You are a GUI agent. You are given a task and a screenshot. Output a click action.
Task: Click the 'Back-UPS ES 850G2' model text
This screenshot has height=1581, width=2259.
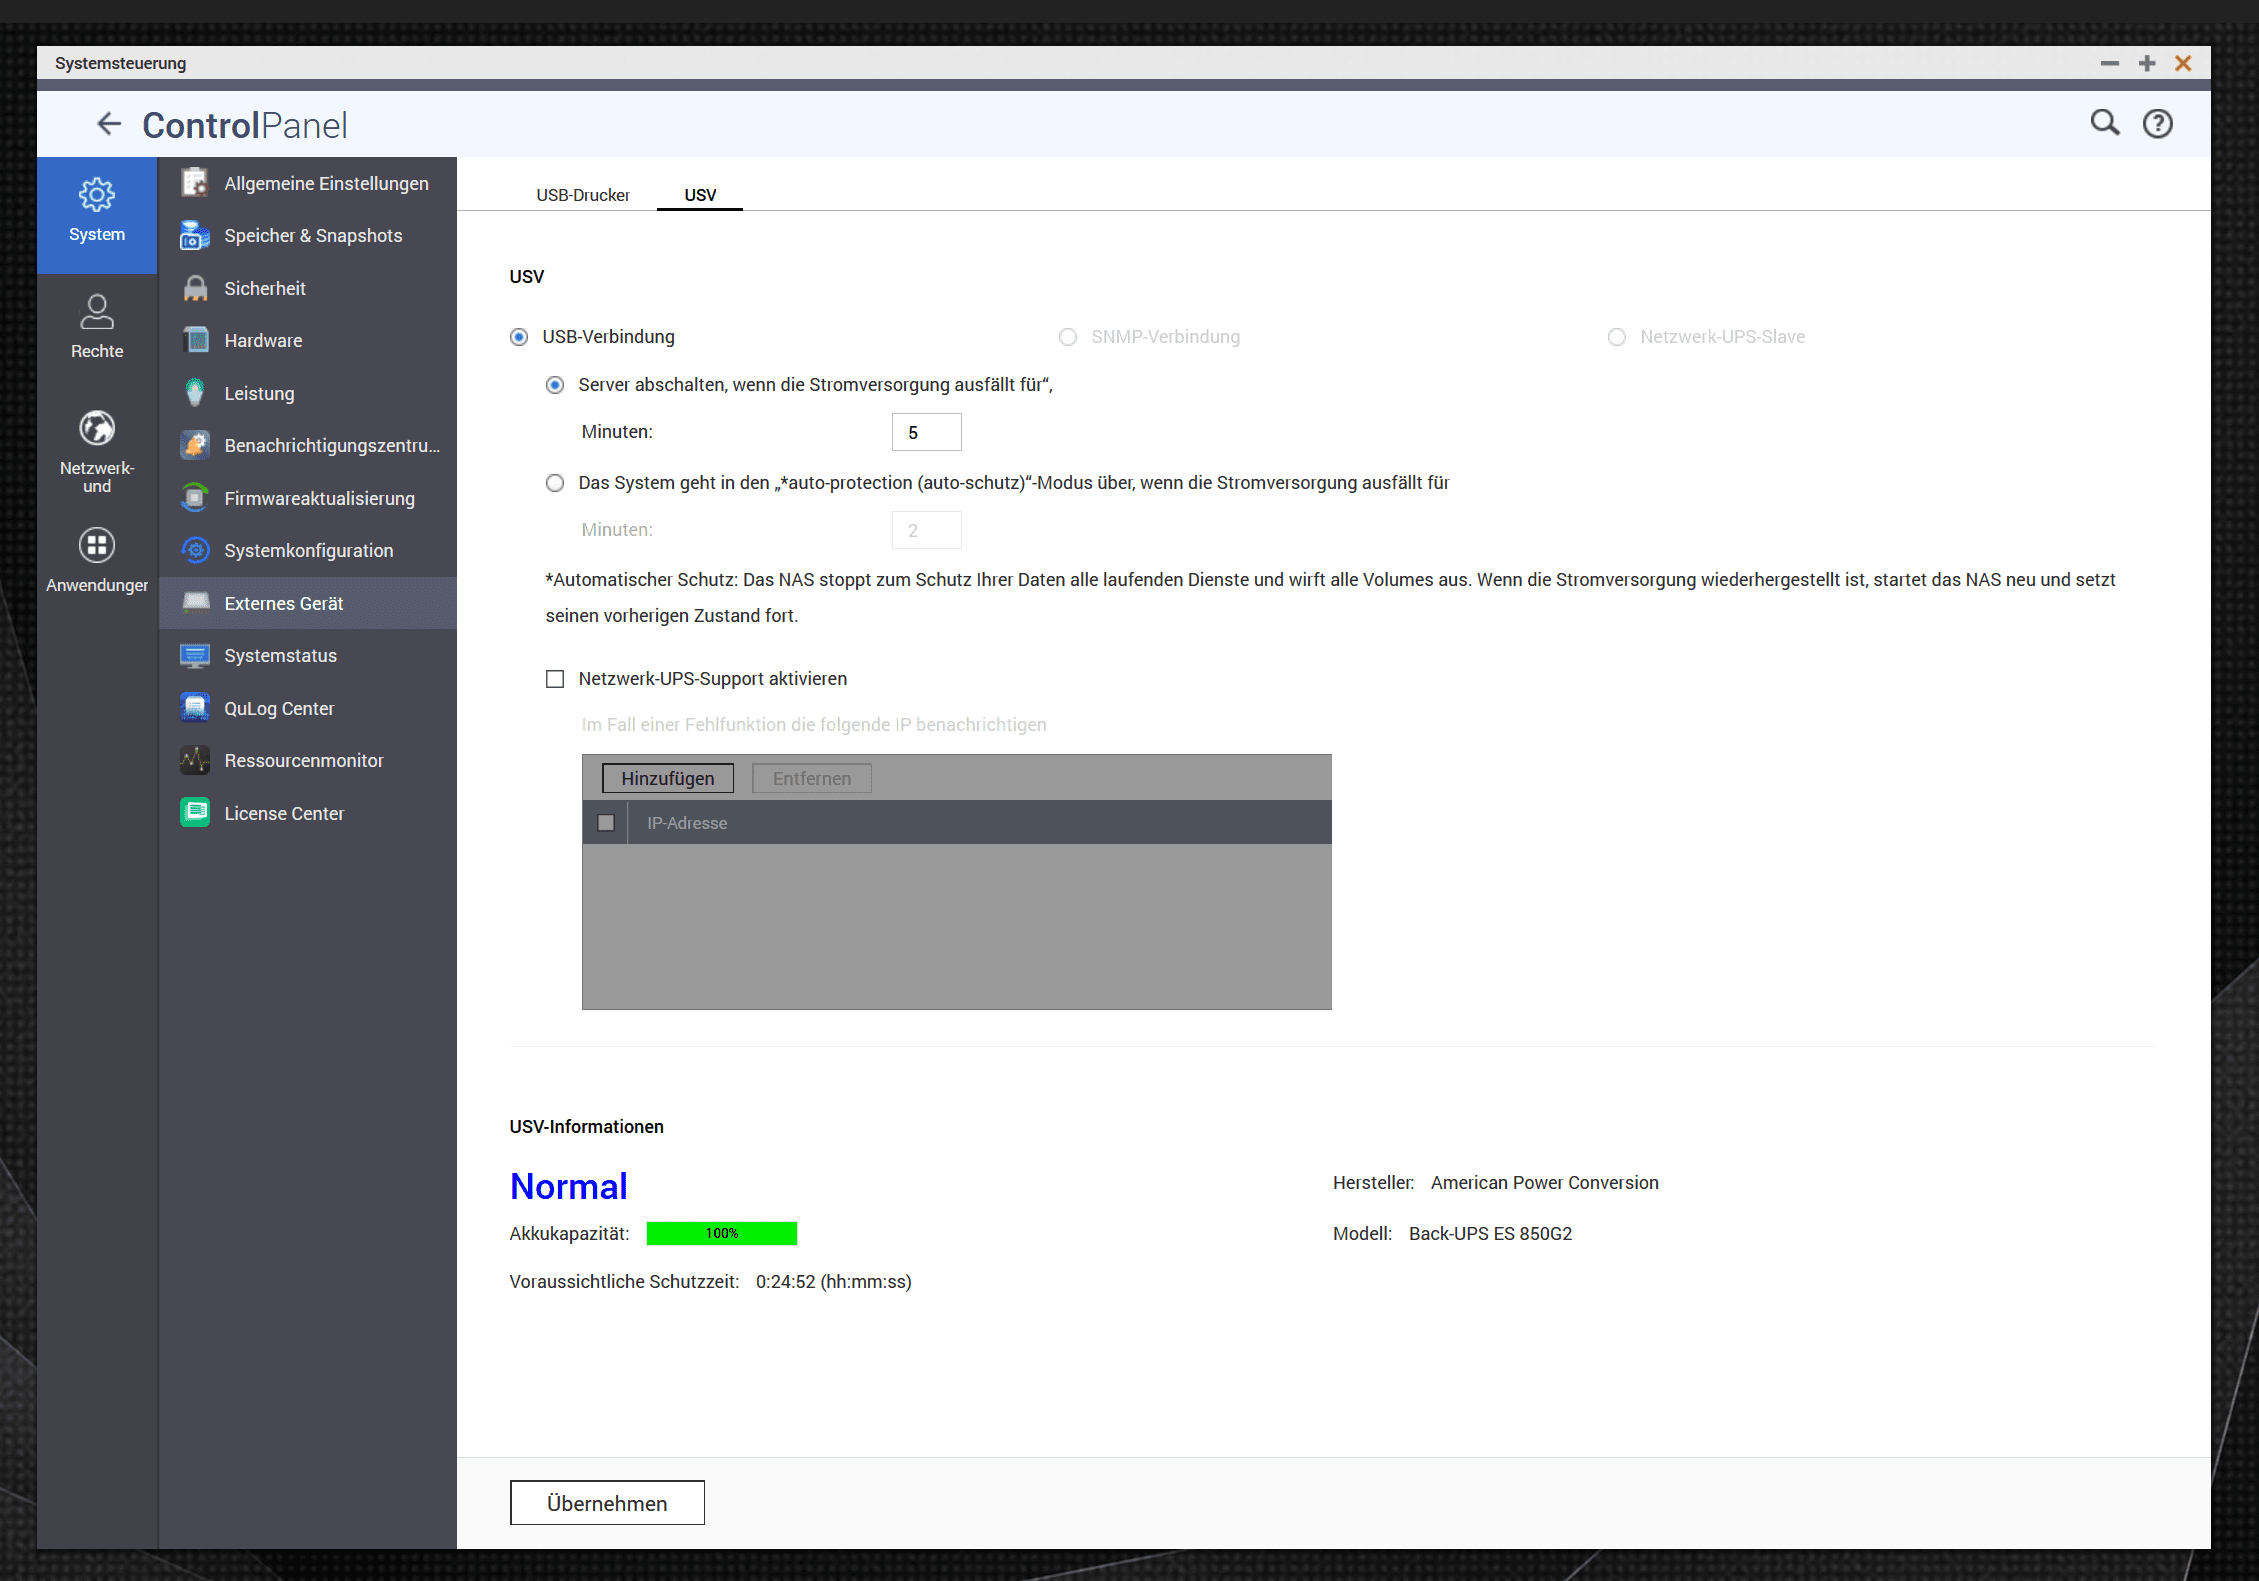(1490, 1234)
